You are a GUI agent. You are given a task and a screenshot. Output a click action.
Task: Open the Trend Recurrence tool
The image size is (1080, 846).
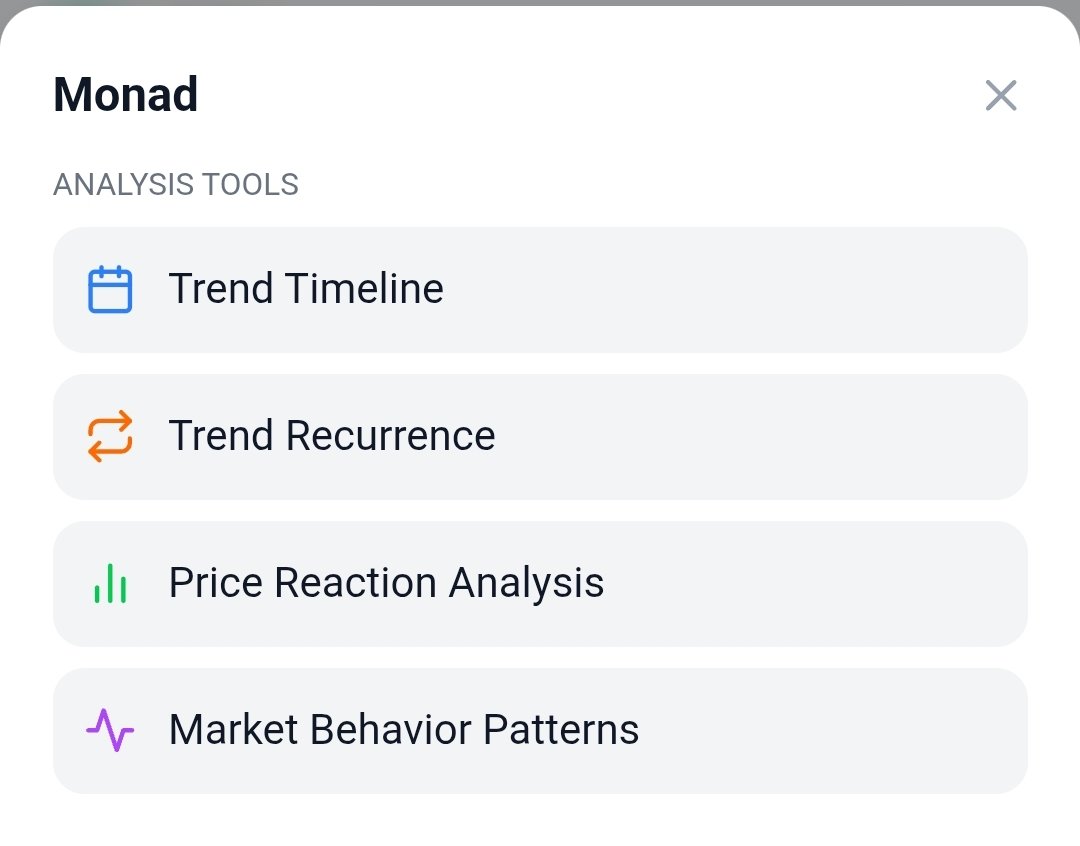[x=540, y=437]
